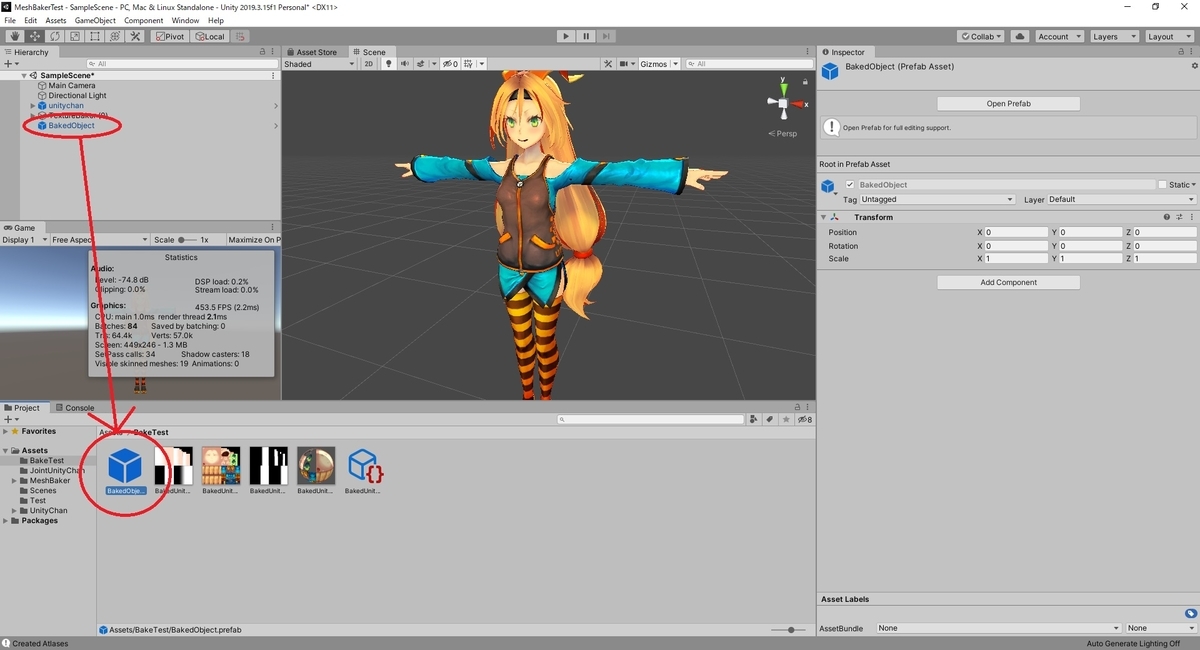Select the Move tool
1200x650 pixels.
click(x=35, y=37)
